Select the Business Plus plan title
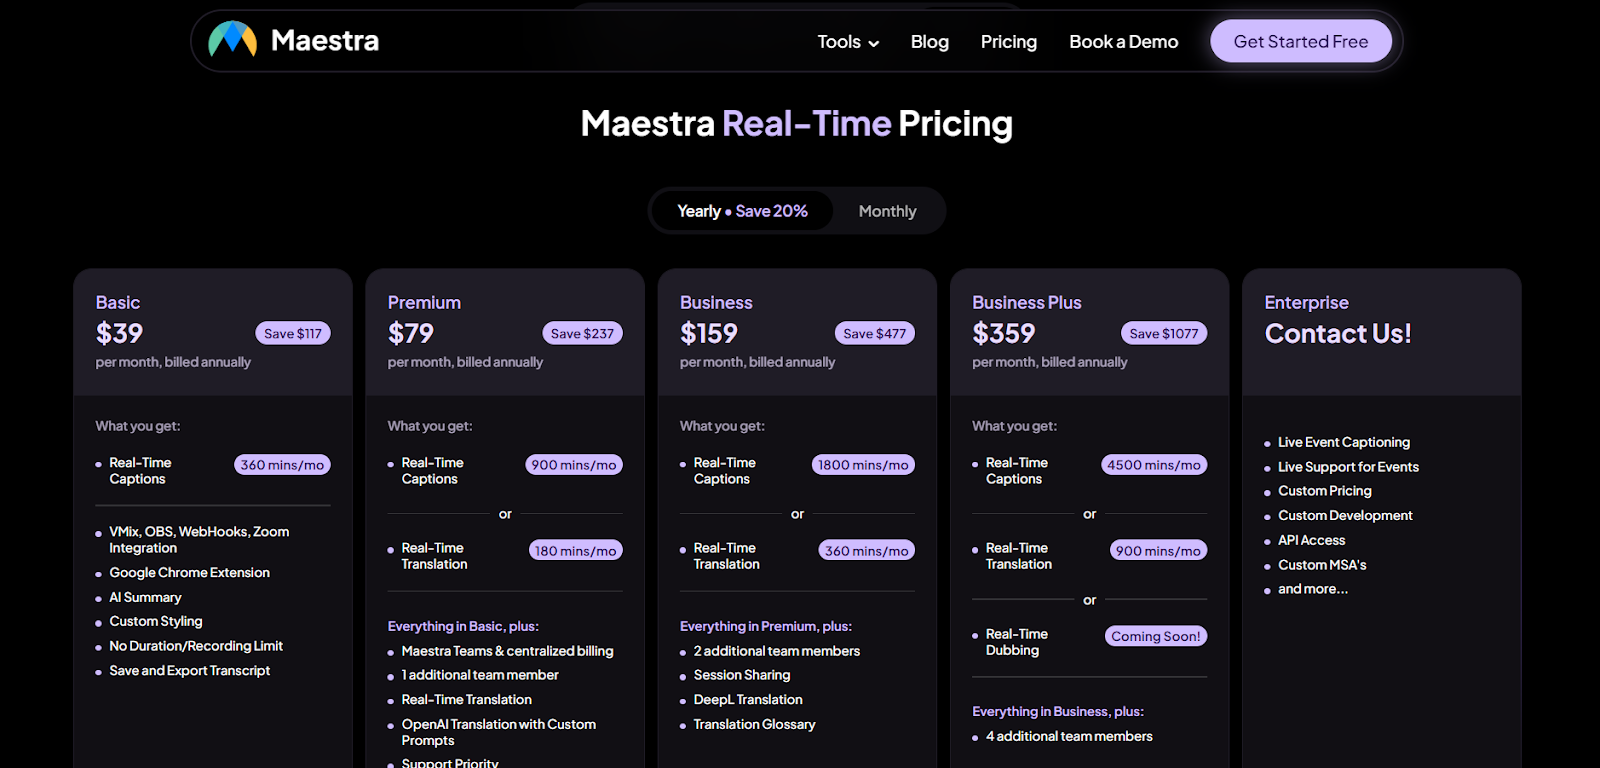Image resolution: width=1600 pixels, height=768 pixels. click(x=1027, y=302)
